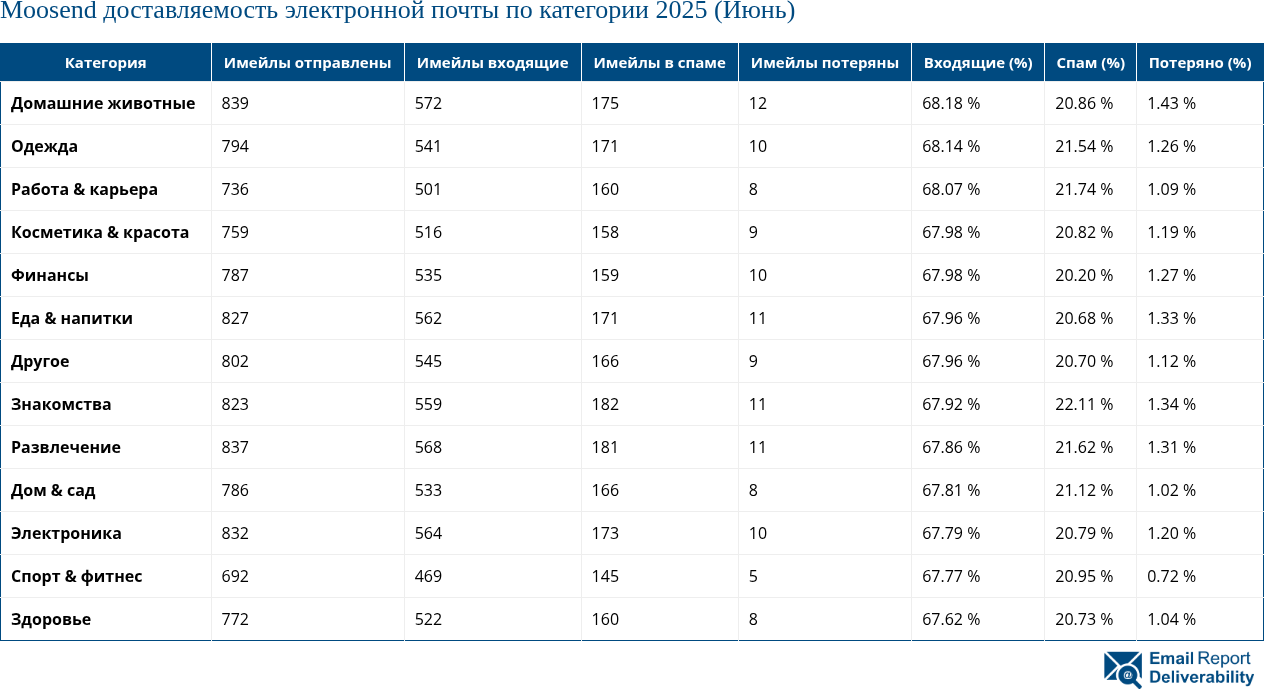1264x689 pixels.
Task: Select the Дом & сад row label
Action: point(53,490)
